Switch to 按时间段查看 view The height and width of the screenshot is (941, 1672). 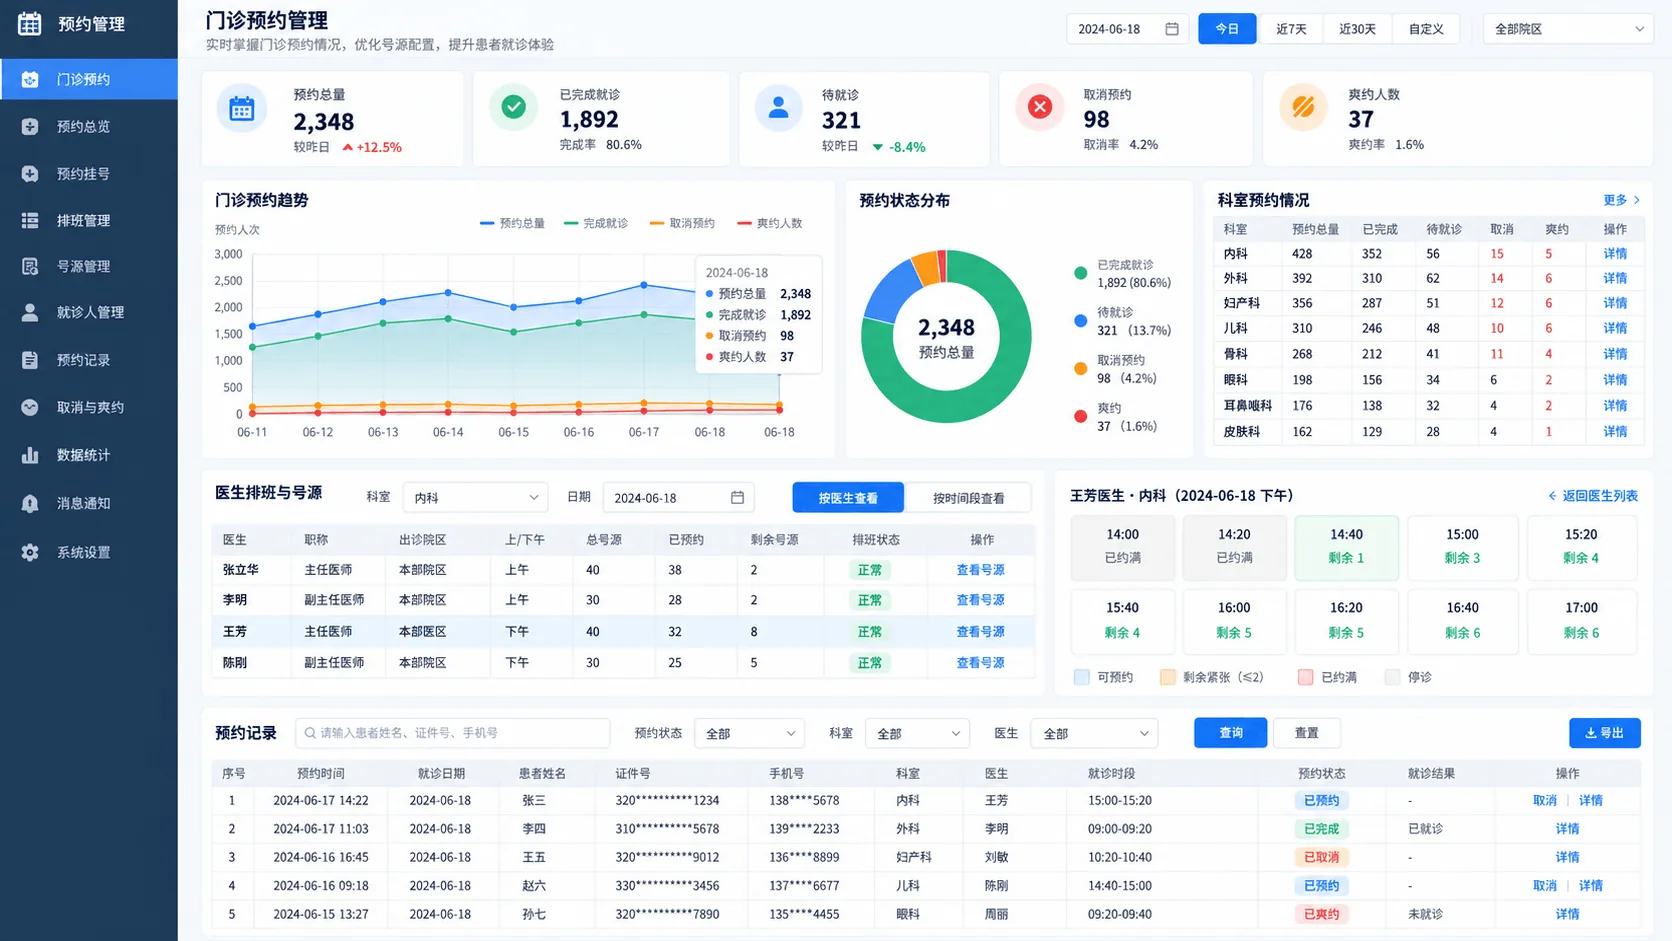pyautogui.click(x=968, y=497)
